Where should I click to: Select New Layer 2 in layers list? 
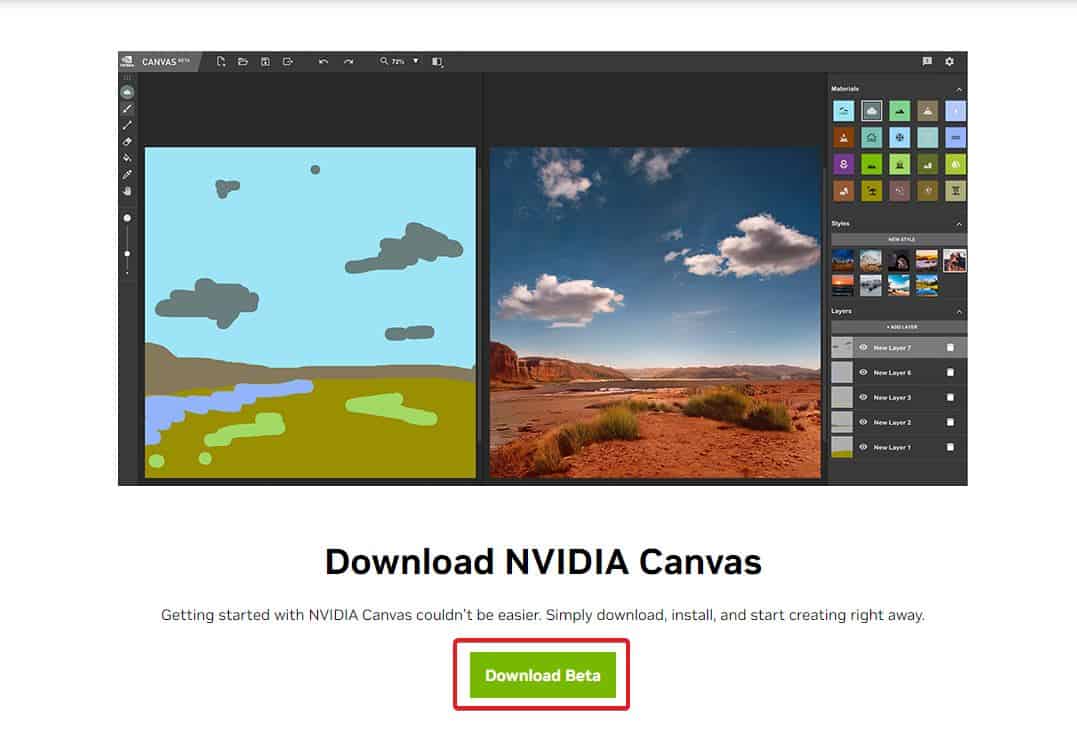[892, 422]
